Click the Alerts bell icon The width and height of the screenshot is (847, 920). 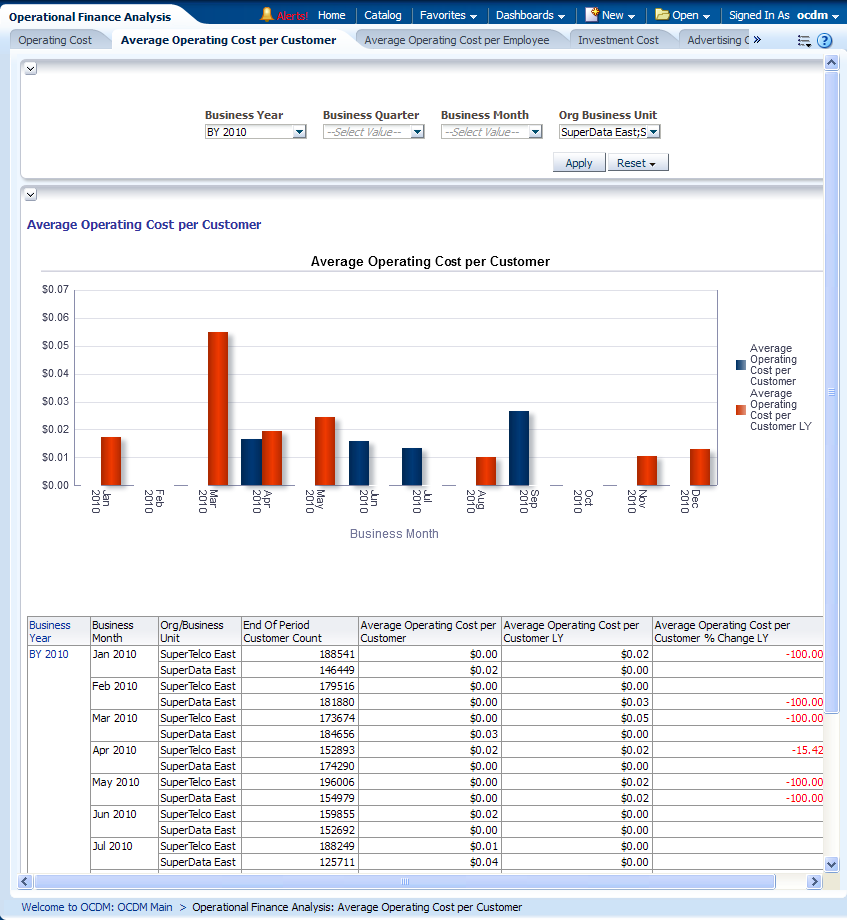pyautogui.click(x=267, y=15)
